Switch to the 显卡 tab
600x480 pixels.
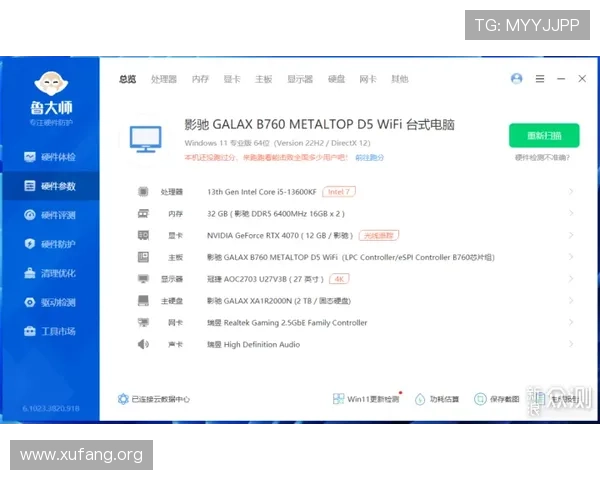[x=232, y=79]
